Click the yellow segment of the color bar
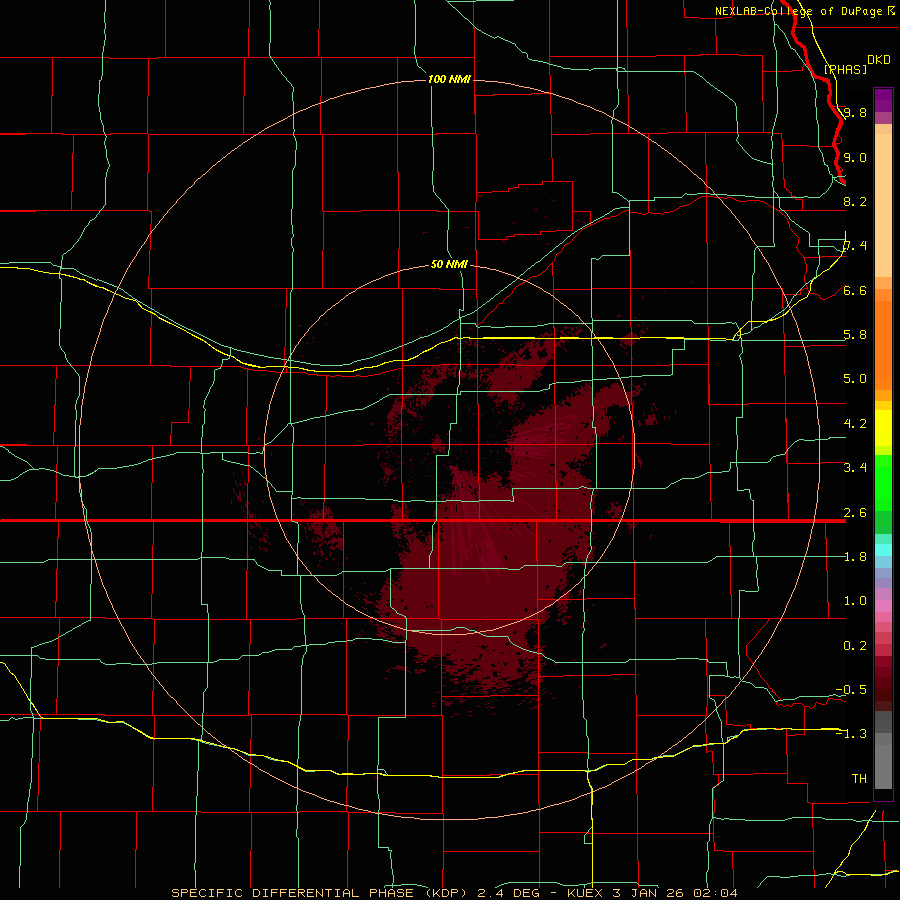This screenshot has height=900, width=900. 883,428
